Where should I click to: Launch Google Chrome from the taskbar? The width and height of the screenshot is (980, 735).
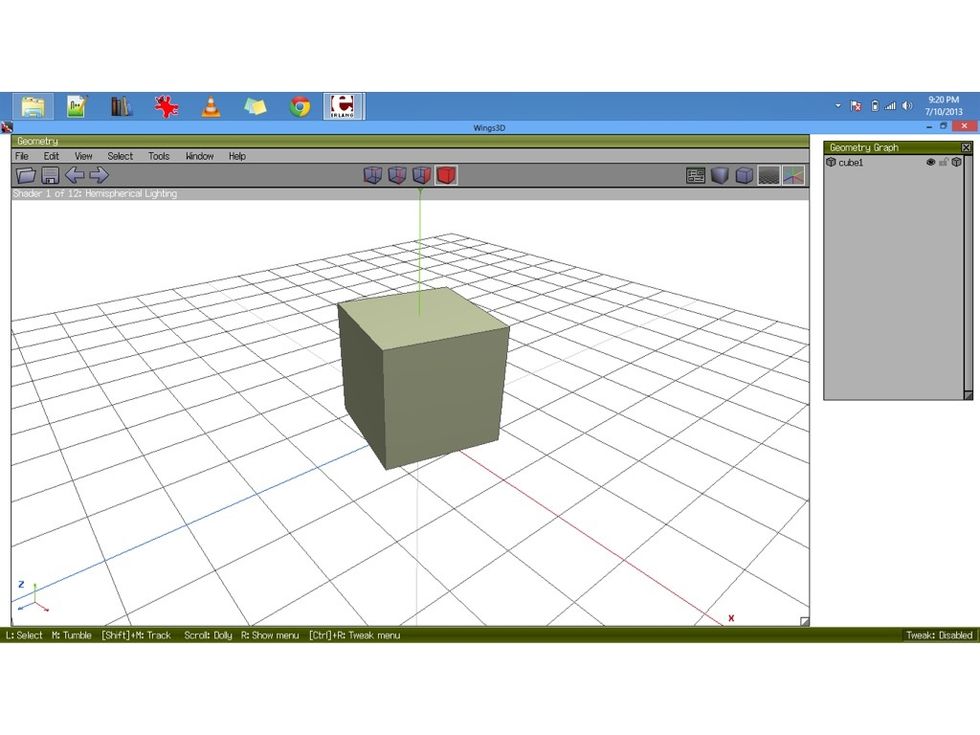click(x=299, y=104)
